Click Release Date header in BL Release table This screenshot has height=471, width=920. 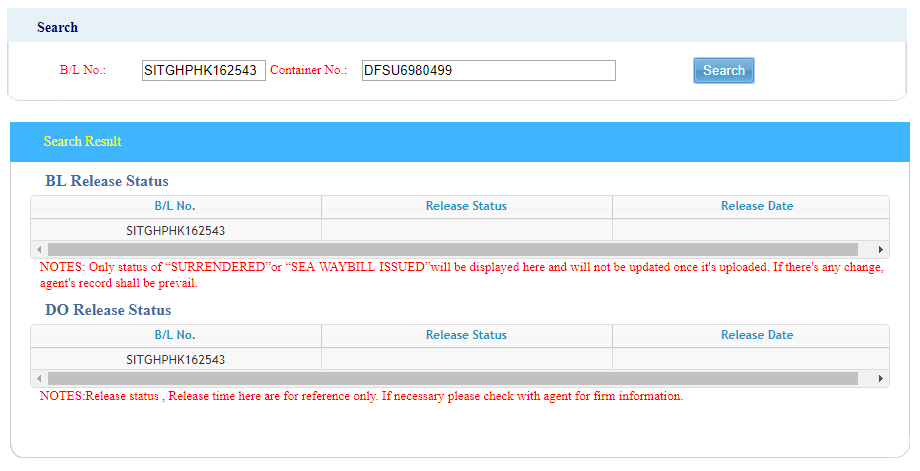(756, 206)
